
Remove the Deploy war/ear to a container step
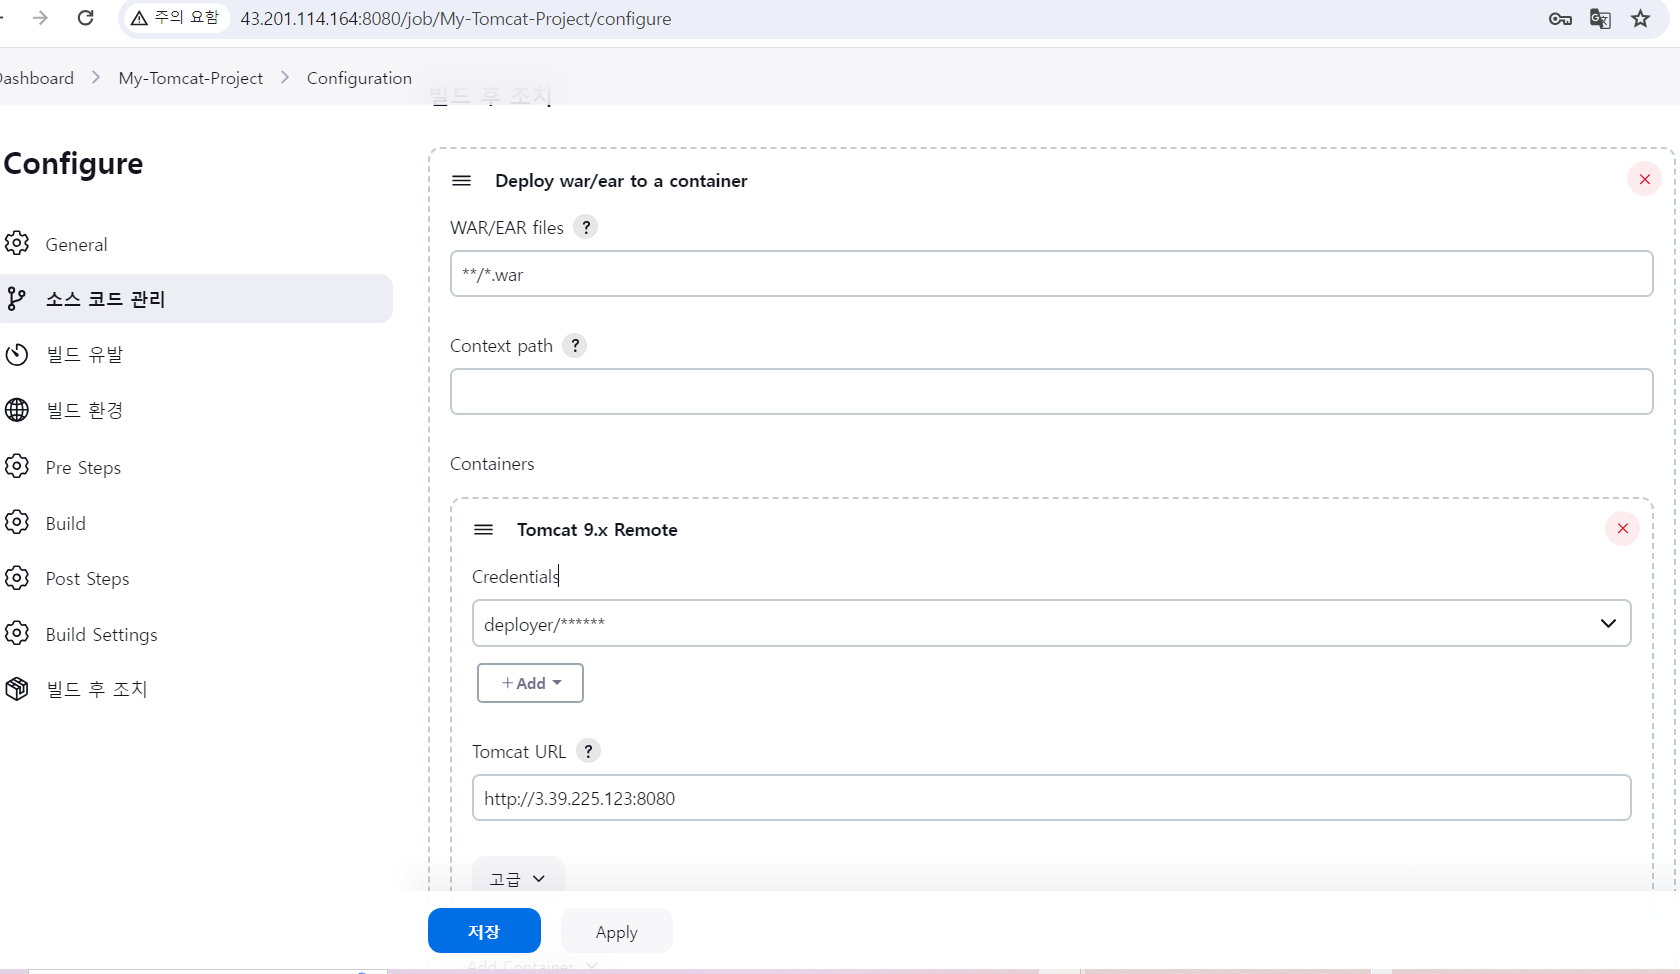1644,180
